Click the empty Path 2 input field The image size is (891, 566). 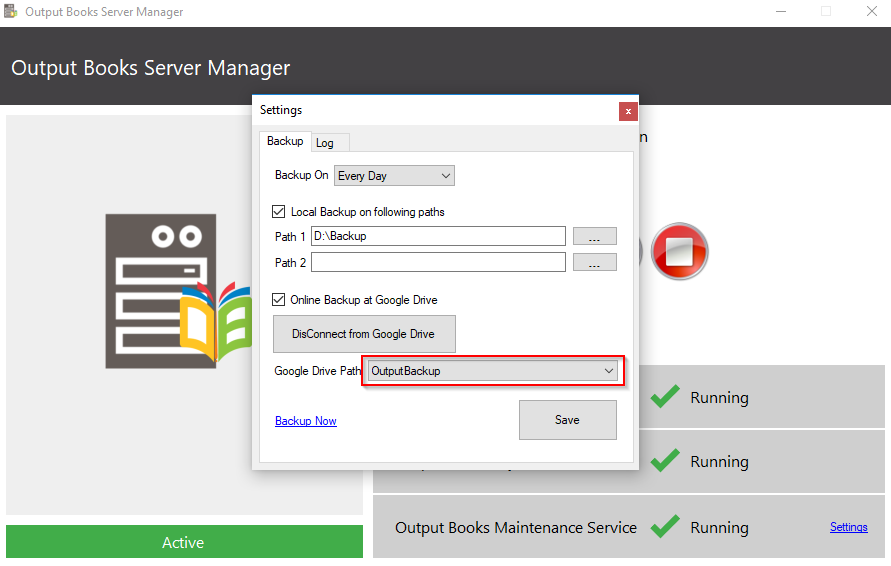438,262
